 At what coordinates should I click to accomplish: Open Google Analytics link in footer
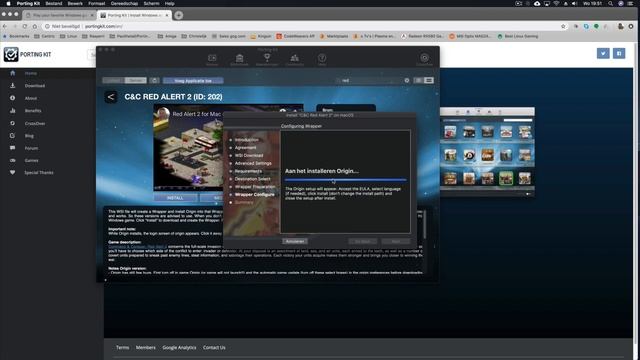tap(179, 347)
